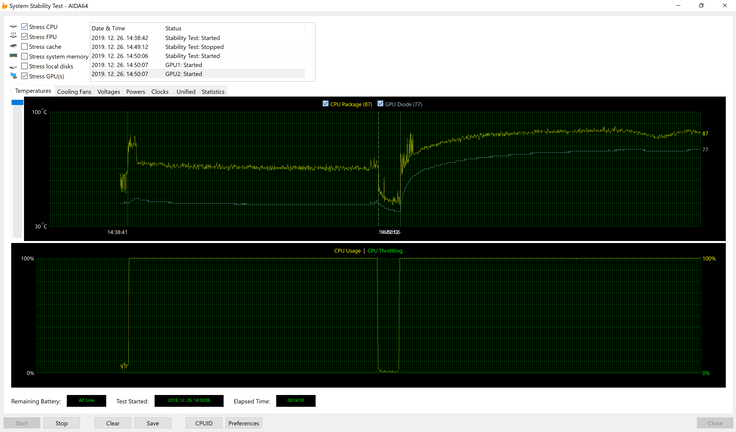Toggle GPU Diode graph checkbox
Image resolution: width=736 pixels, height=432 pixels.
pyautogui.click(x=380, y=104)
